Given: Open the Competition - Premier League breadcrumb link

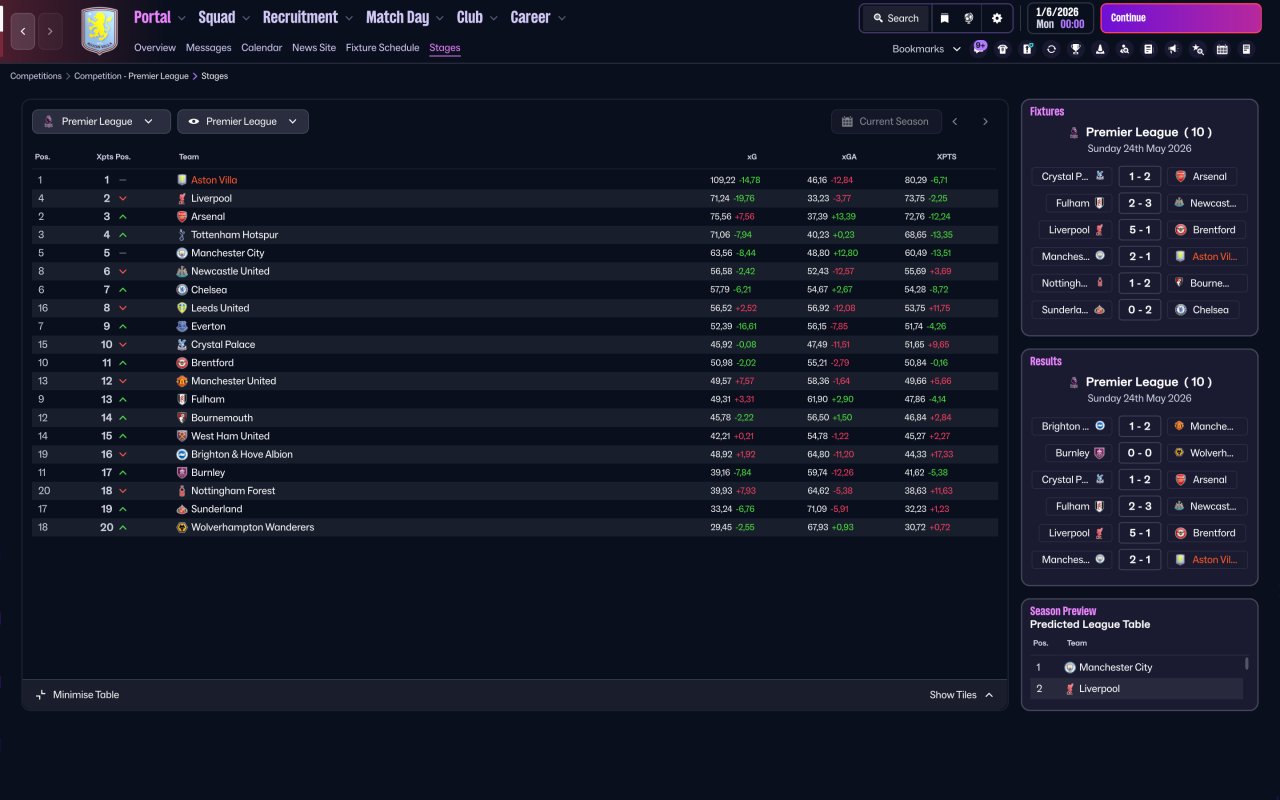Looking at the screenshot, I should 131,76.
